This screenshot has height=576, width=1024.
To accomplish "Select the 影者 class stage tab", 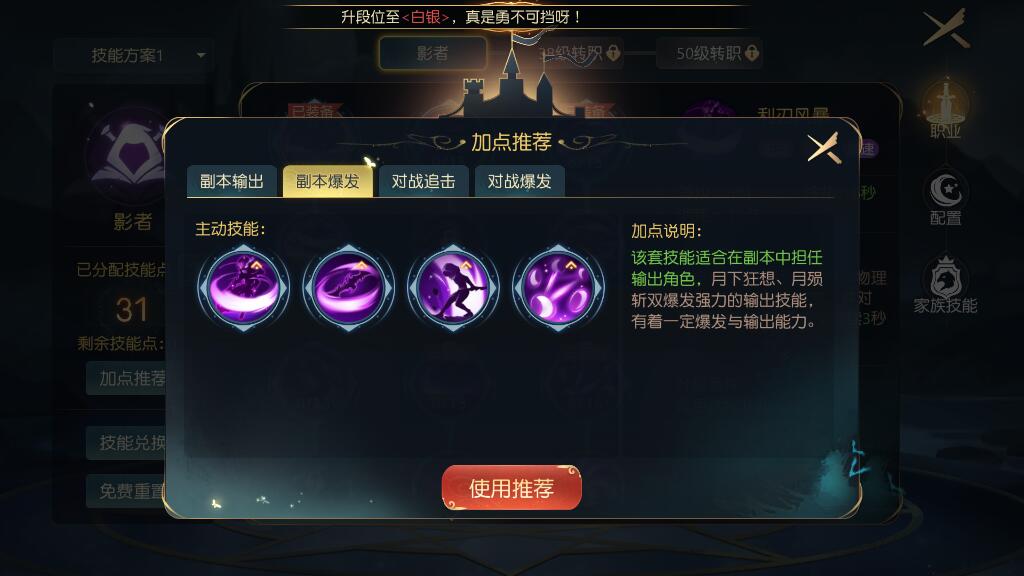I will [432, 53].
